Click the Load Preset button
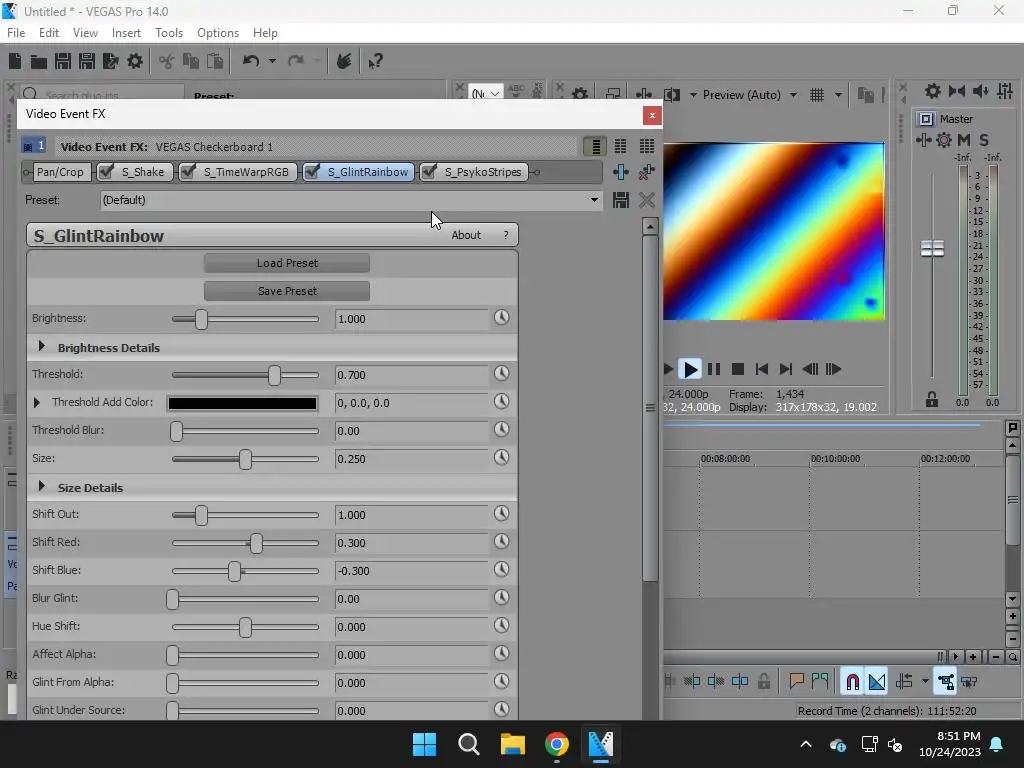Screen dimensions: 1024x768 coord(287,263)
